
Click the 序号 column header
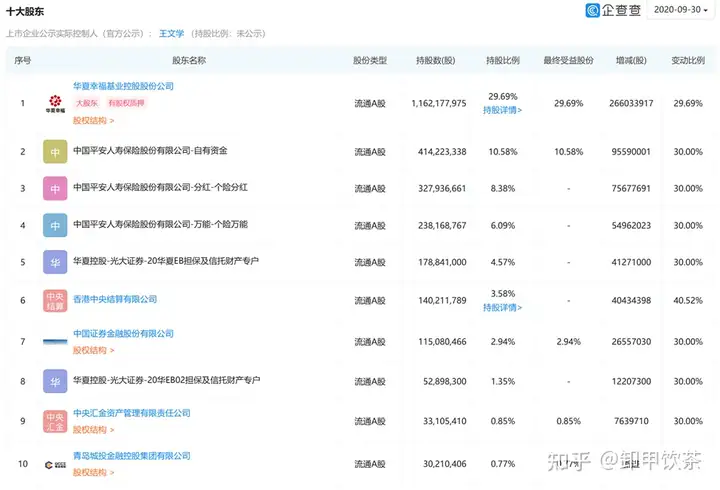[x=22, y=60]
